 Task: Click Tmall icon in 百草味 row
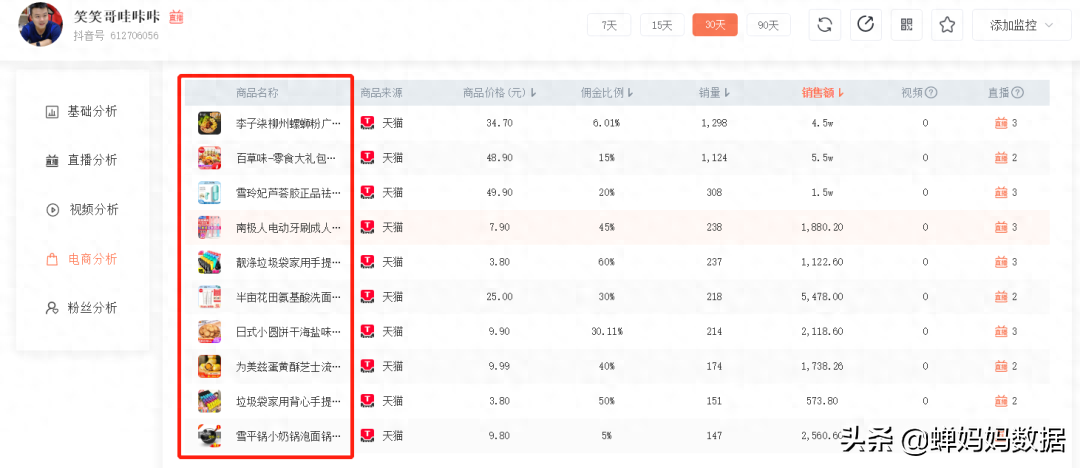coord(368,158)
